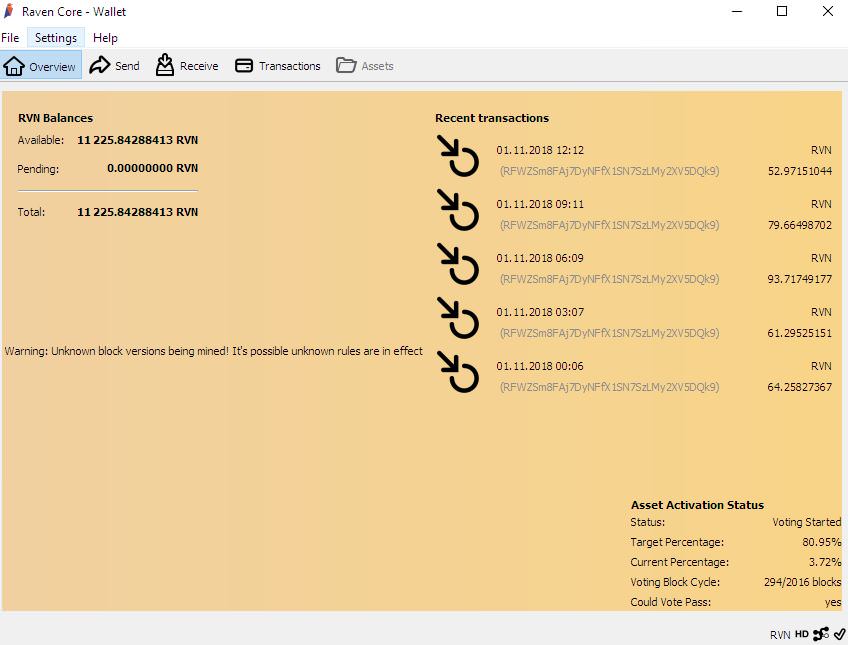
Task: Click the Could Vote Pass value yes
Action: click(833, 602)
